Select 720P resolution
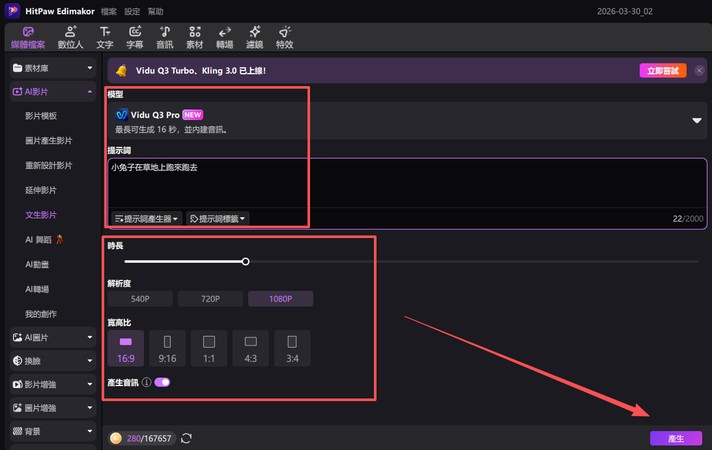 pos(210,299)
